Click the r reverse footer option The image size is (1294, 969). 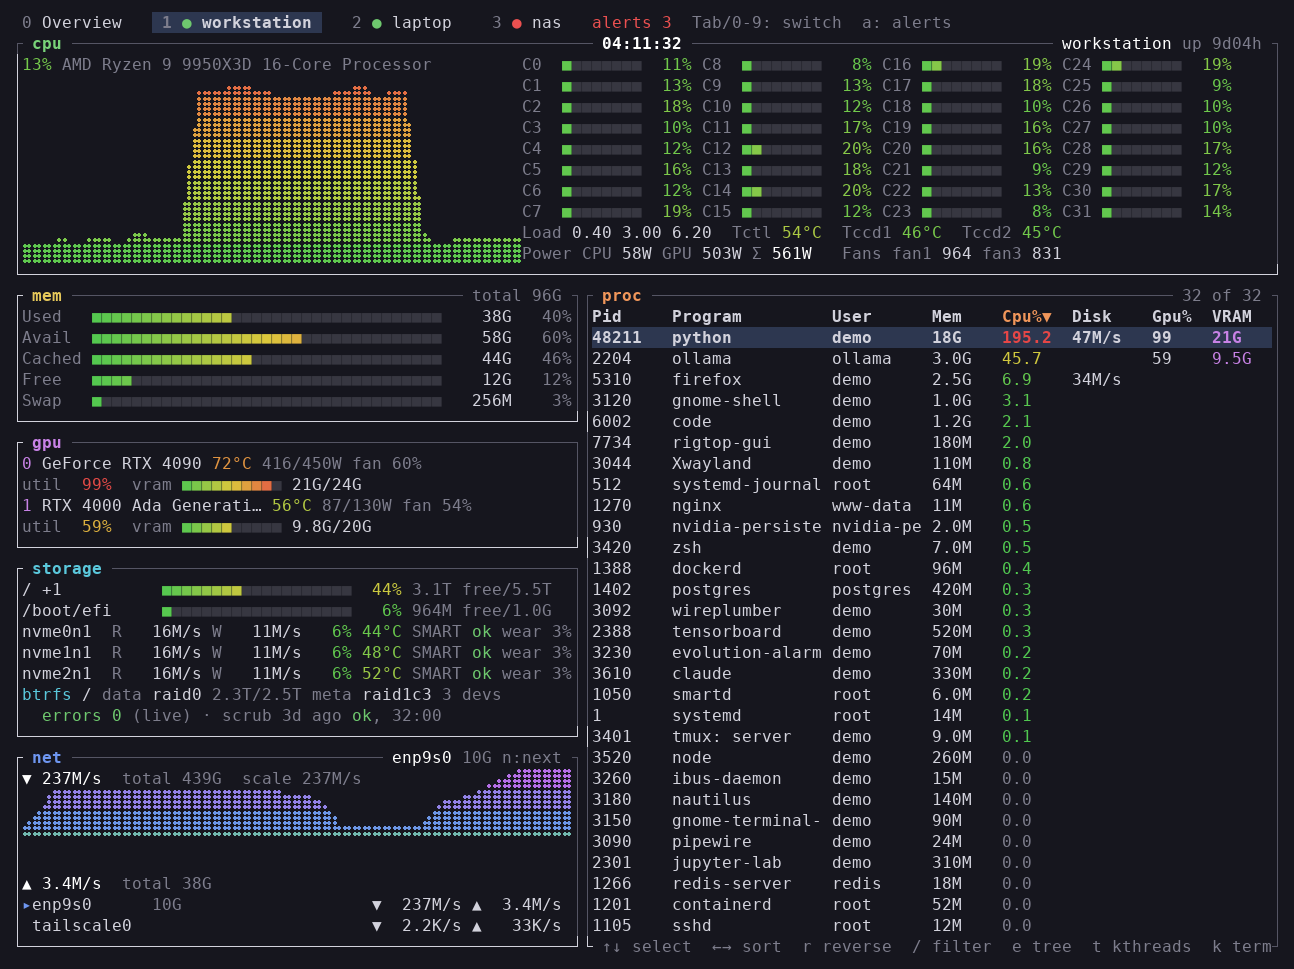point(847,946)
